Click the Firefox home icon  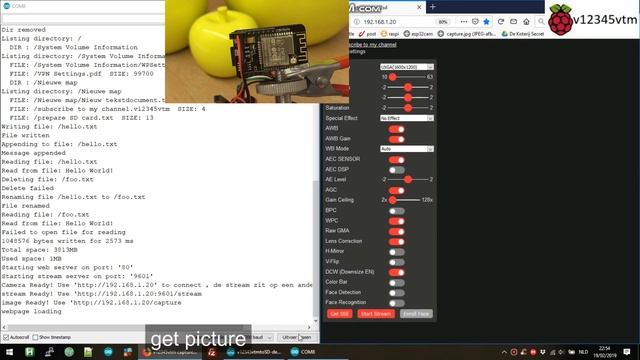527,22
